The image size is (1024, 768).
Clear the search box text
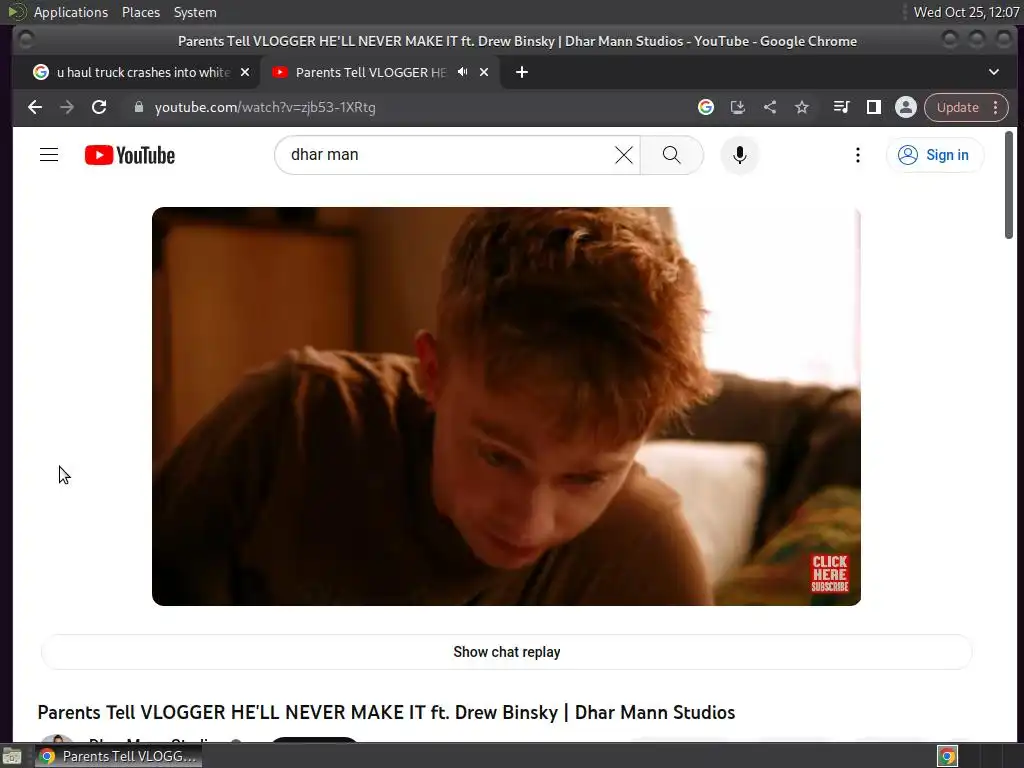click(x=624, y=155)
